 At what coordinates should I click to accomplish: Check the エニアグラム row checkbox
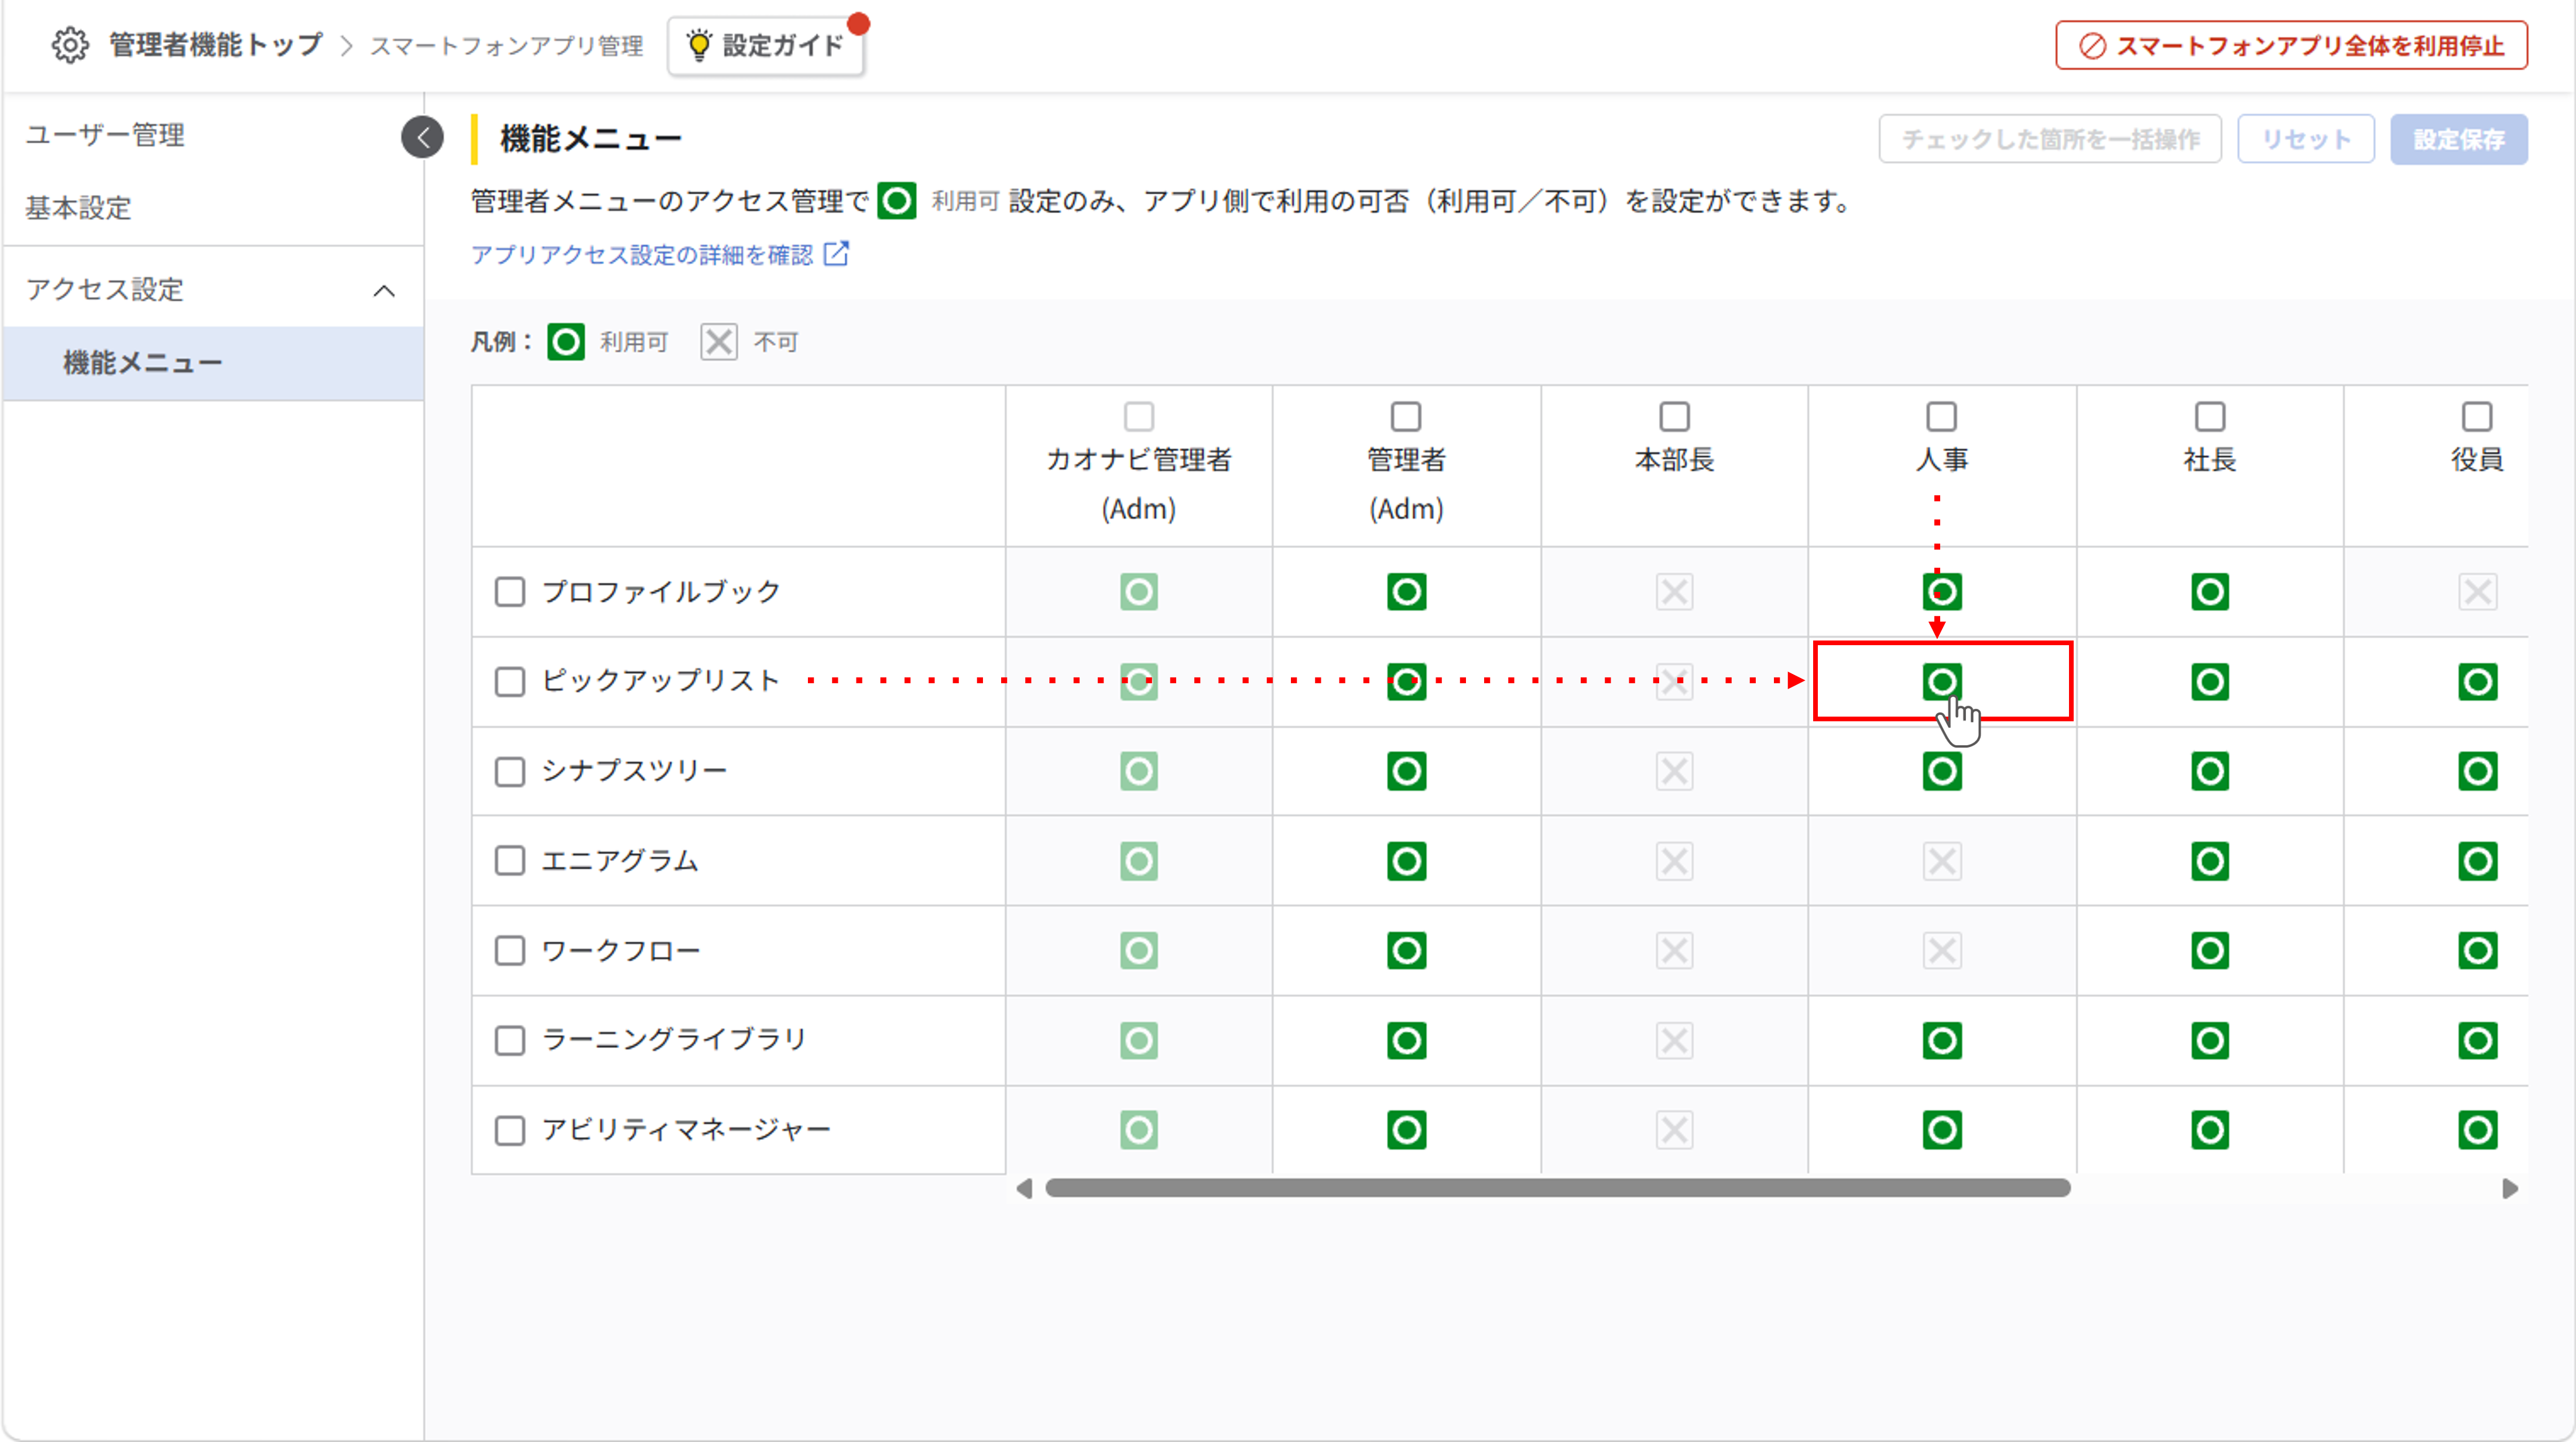click(x=510, y=861)
